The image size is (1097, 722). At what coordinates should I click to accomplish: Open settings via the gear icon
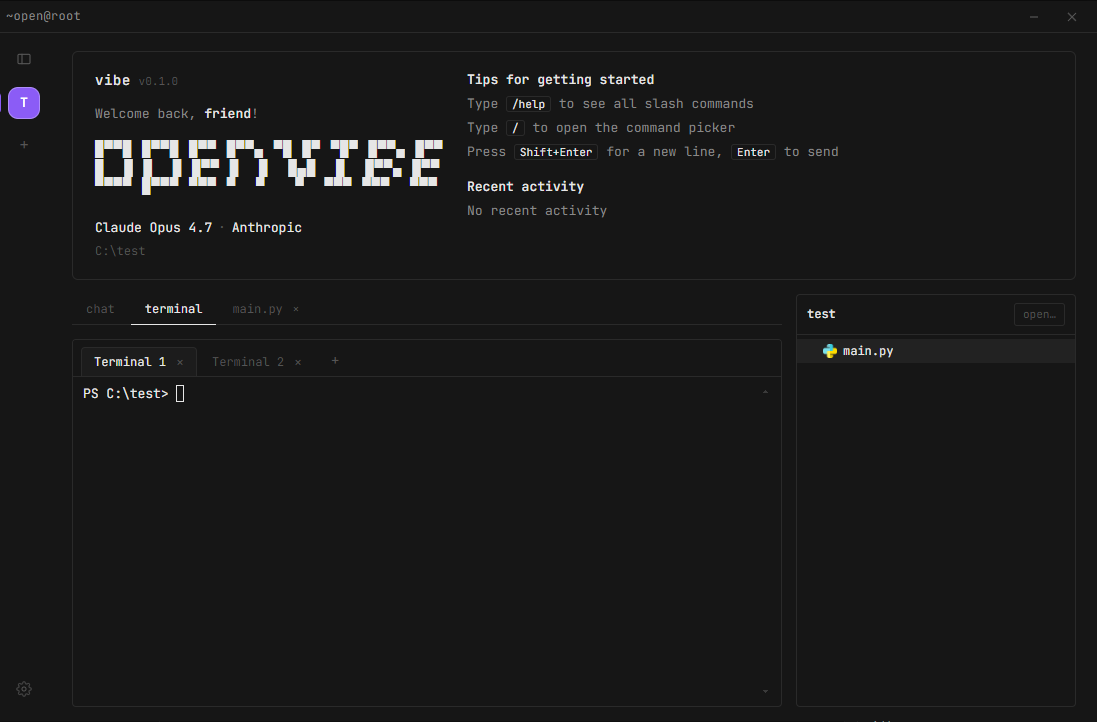pyautogui.click(x=24, y=689)
